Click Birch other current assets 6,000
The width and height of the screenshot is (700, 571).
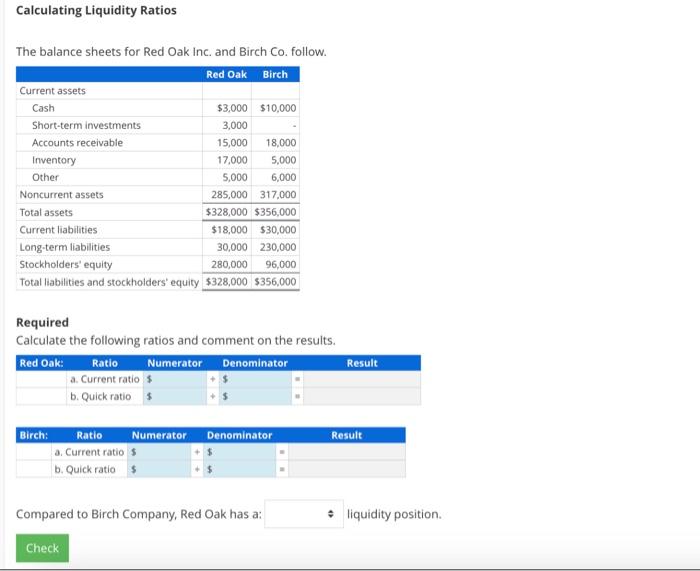[283, 177]
